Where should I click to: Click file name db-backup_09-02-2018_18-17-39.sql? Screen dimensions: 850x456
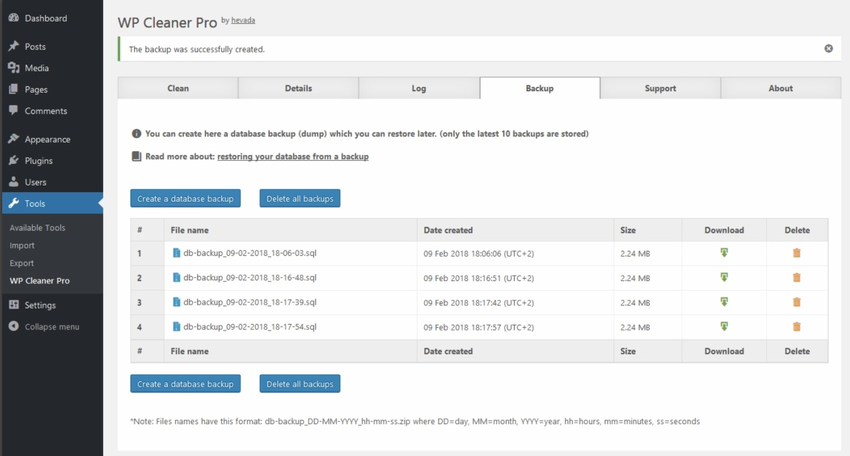(250, 302)
